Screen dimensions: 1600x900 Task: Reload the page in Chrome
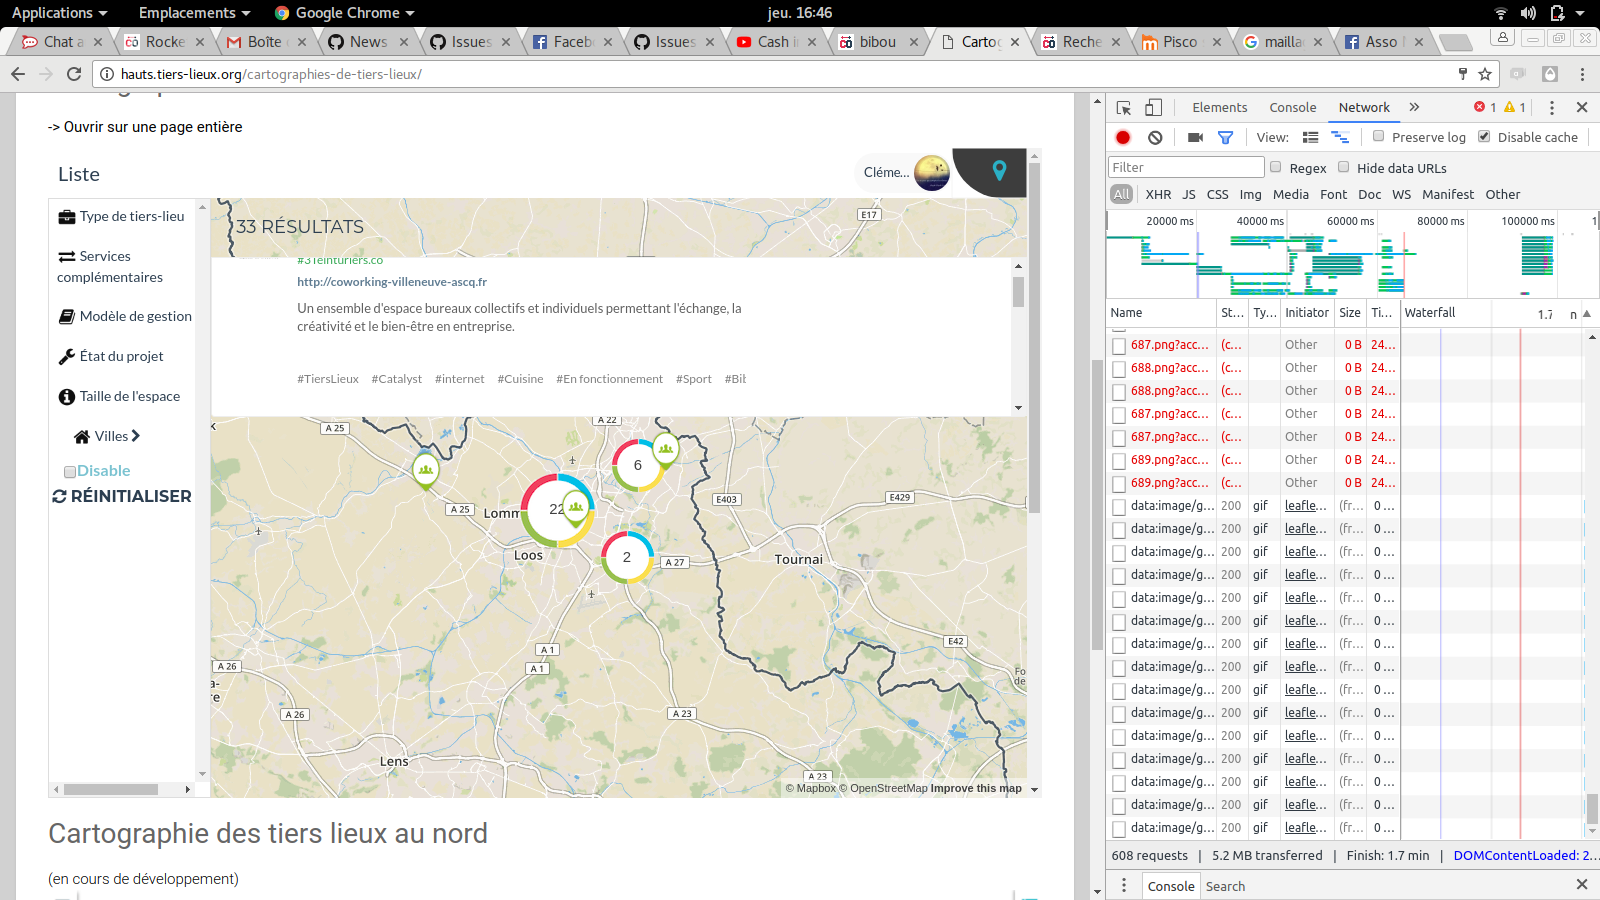tap(74, 74)
